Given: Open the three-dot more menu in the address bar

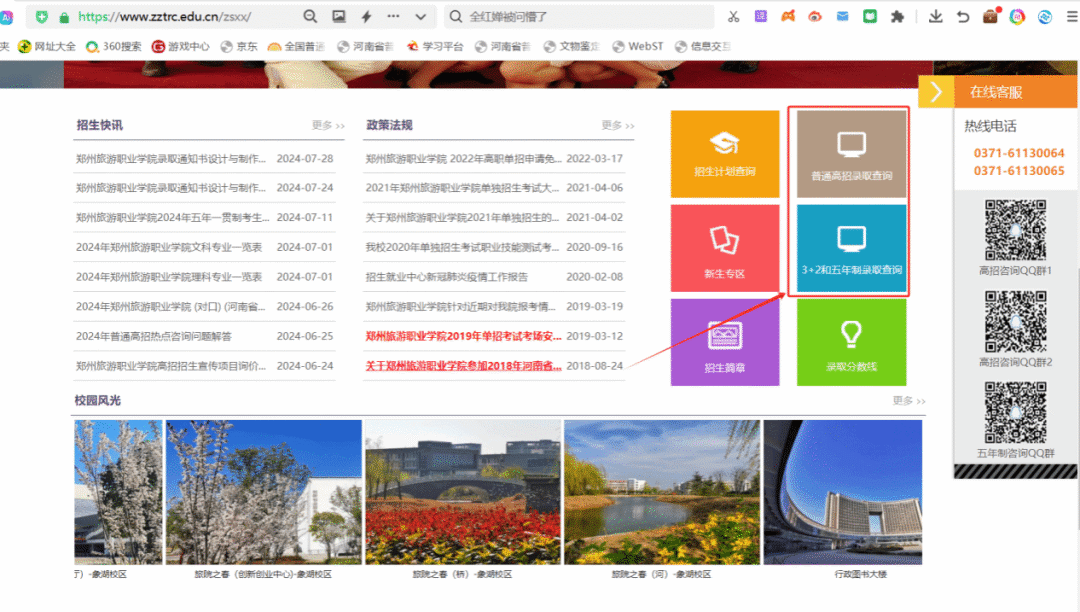Looking at the screenshot, I should tap(393, 16).
